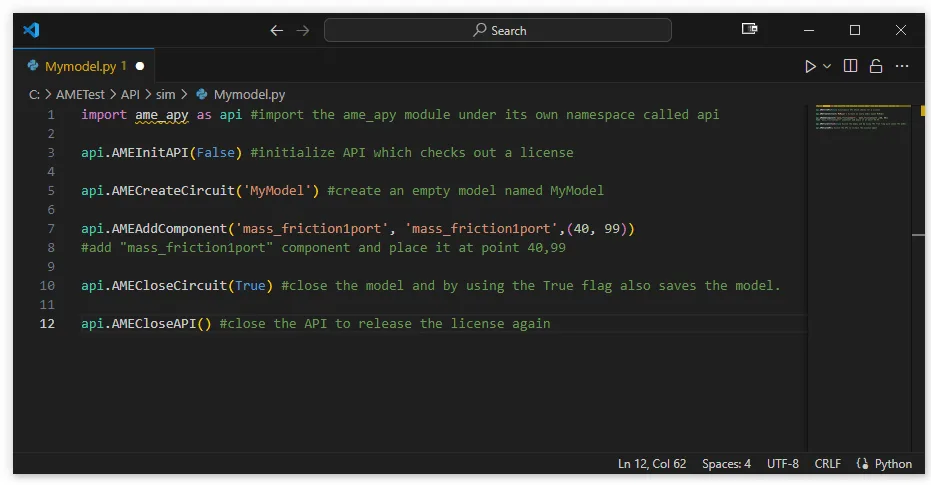Viewport: 931px width, 485px height.
Task: Change indentation via Spaces: 4
Action: pos(726,464)
